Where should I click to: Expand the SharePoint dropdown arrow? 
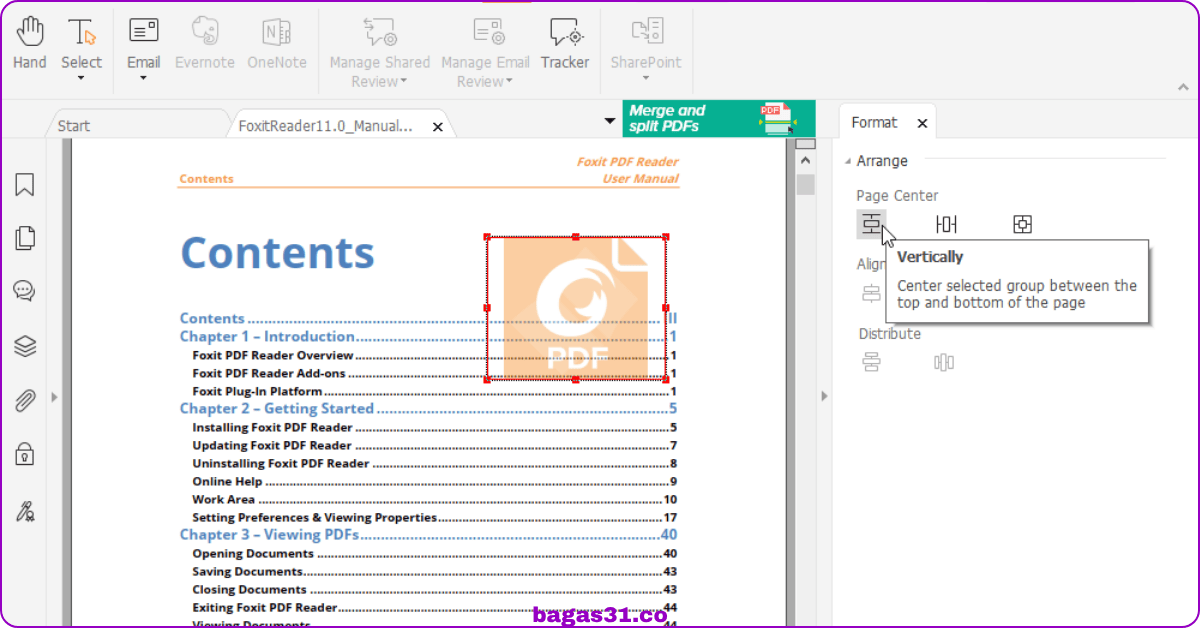tap(646, 78)
